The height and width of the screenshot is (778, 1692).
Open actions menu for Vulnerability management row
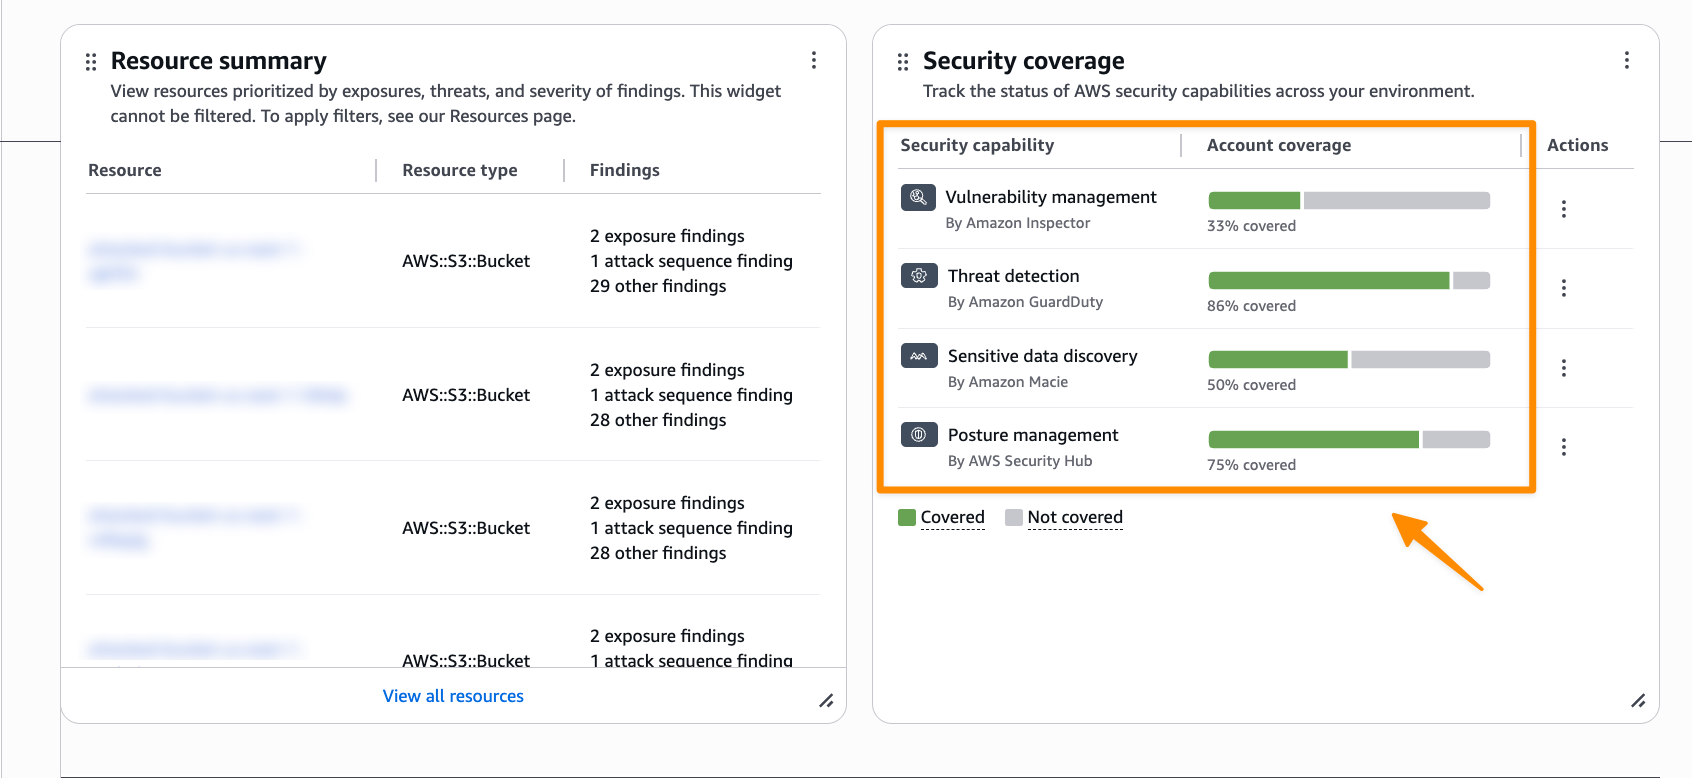point(1564,209)
